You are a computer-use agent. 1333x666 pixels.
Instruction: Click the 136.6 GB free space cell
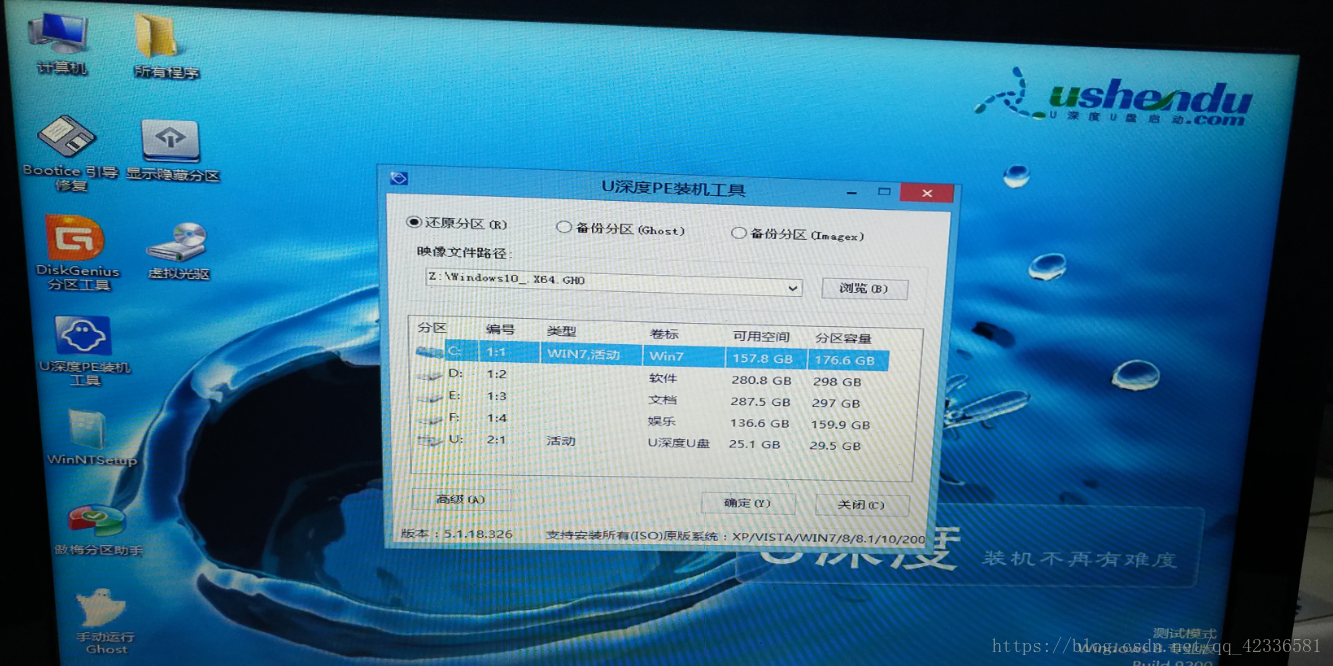pos(760,424)
